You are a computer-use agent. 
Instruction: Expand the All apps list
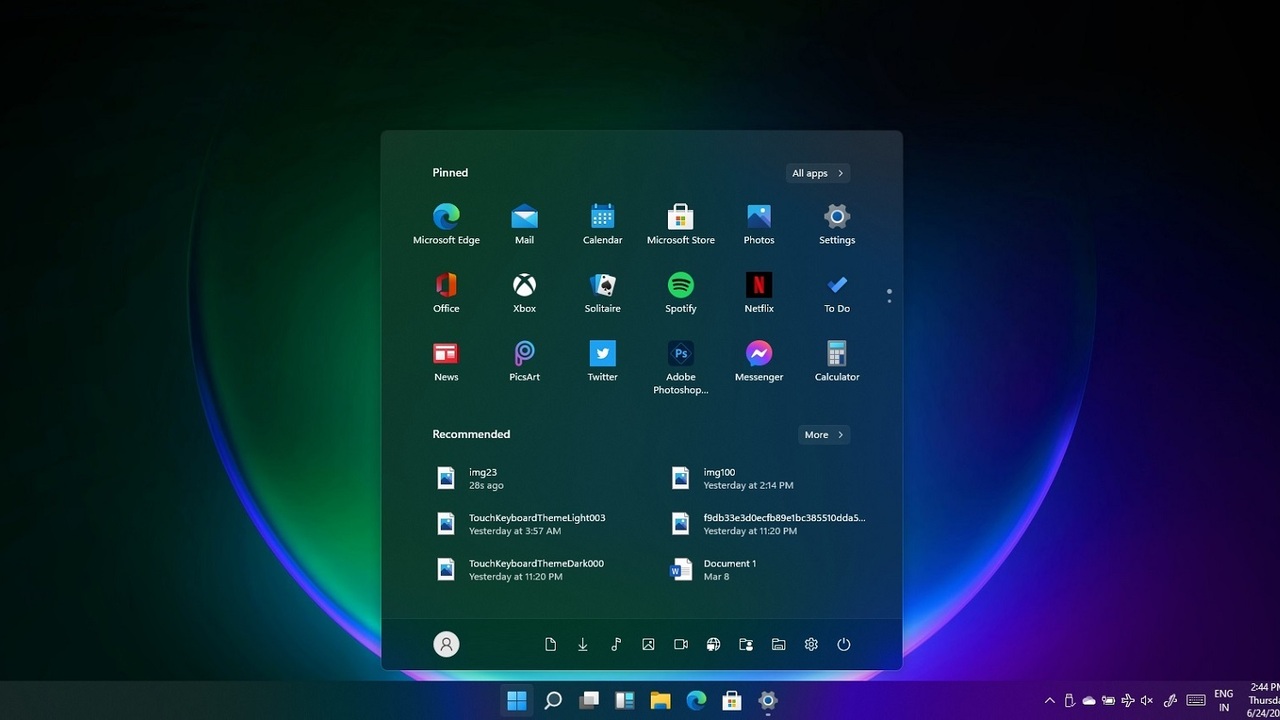click(x=817, y=173)
